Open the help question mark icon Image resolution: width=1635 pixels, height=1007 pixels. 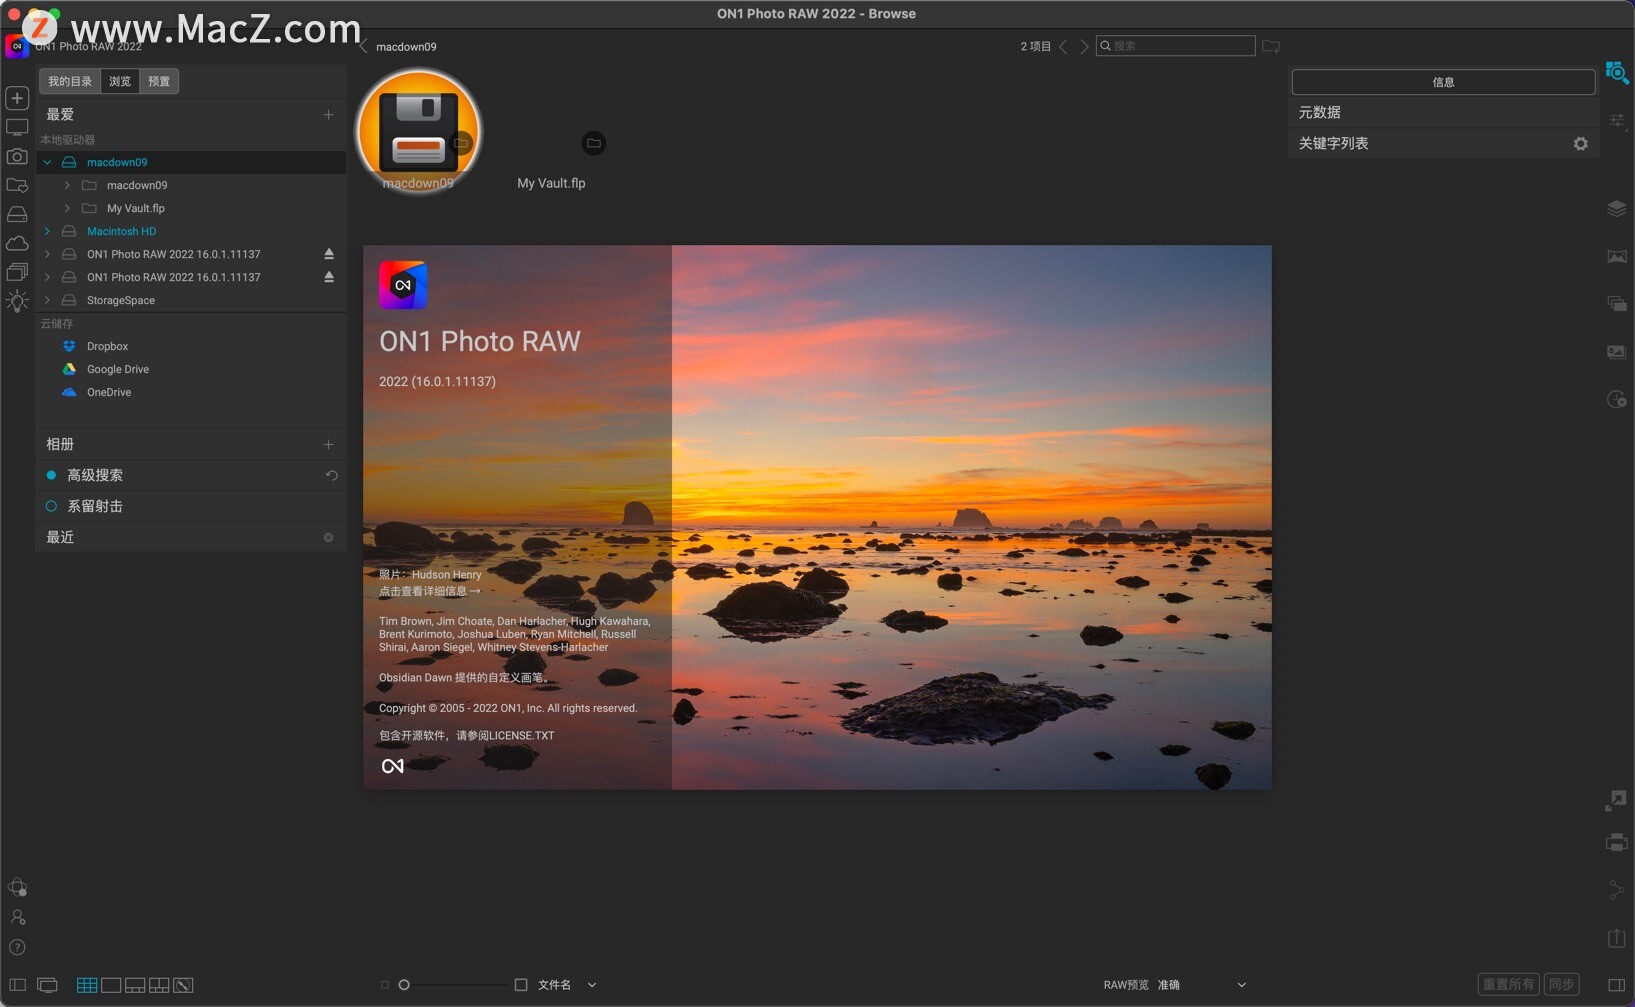coord(17,947)
